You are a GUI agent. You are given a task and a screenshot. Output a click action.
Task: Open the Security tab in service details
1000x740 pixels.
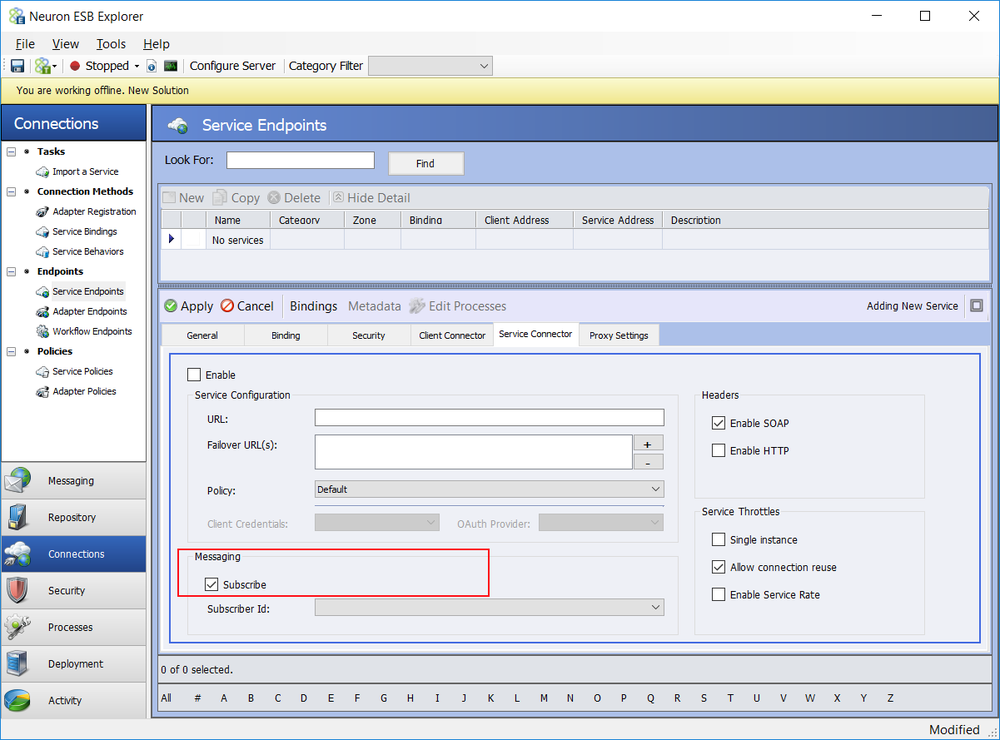point(369,336)
